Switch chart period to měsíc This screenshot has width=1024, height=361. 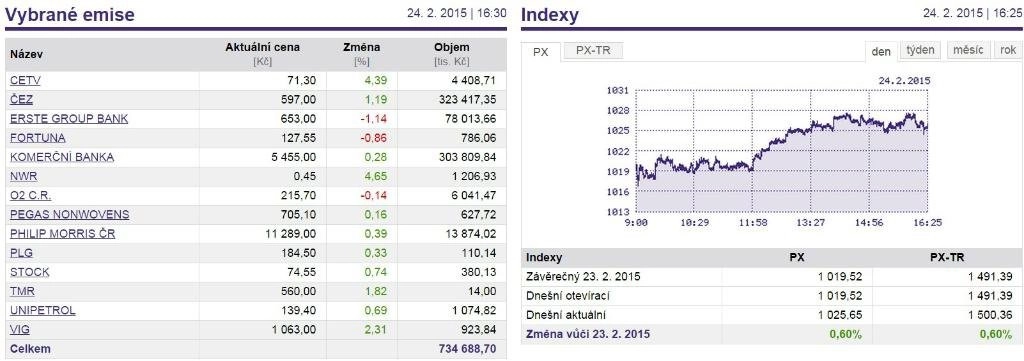(968, 50)
